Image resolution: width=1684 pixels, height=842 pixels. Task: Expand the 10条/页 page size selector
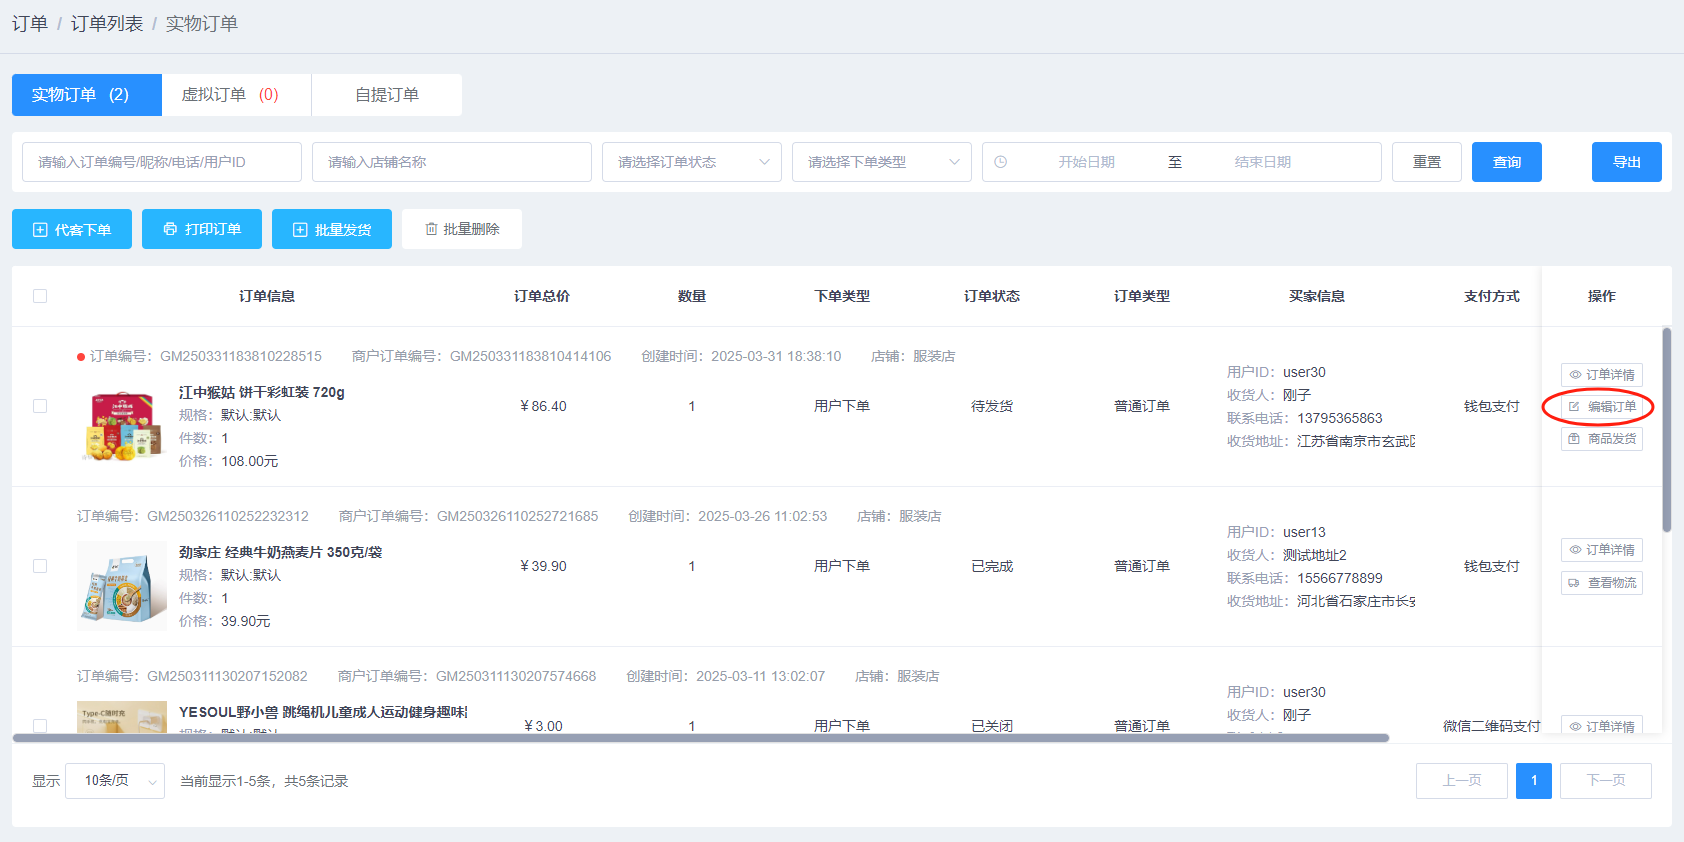click(115, 781)
